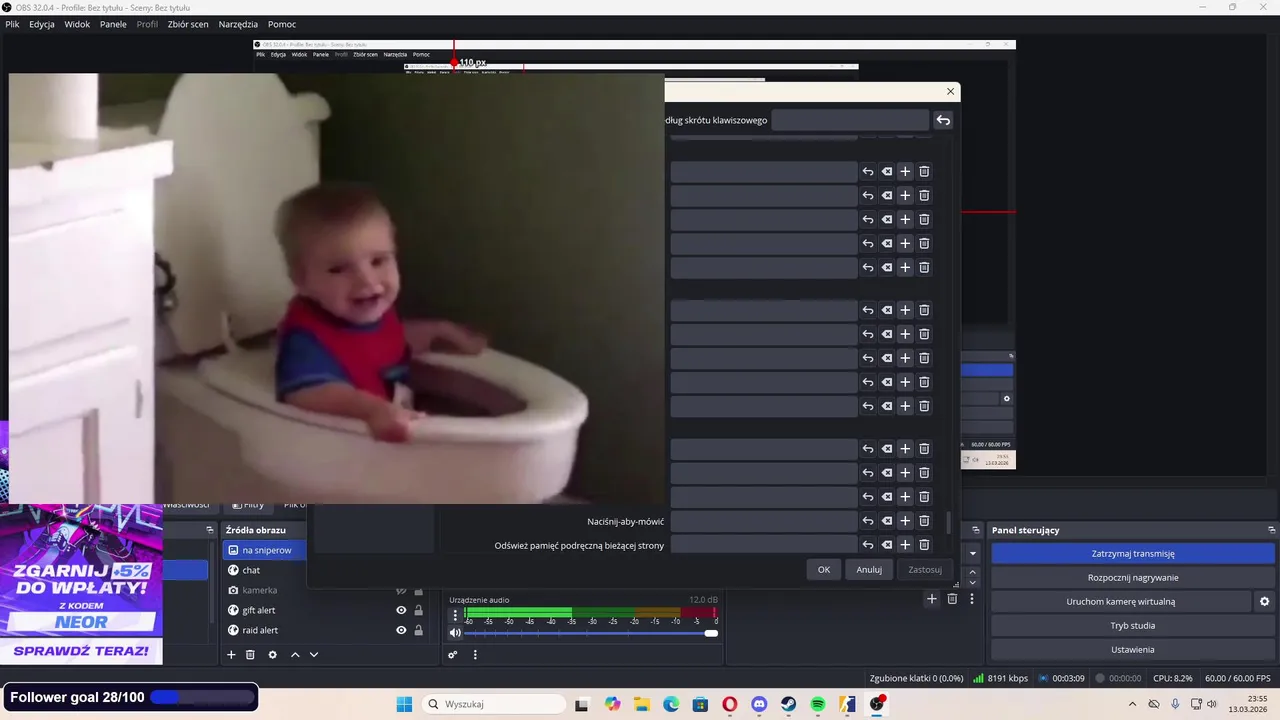Image resolution: width=1280 pixels, height=720 pixels.
Task: Click the Follower goal progress bar
Action: tap(200, 697)
